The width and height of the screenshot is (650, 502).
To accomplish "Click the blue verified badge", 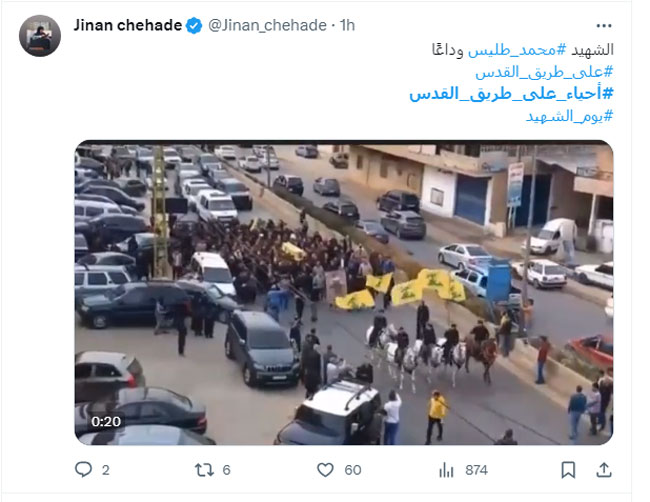I will [x=194, y=26].
